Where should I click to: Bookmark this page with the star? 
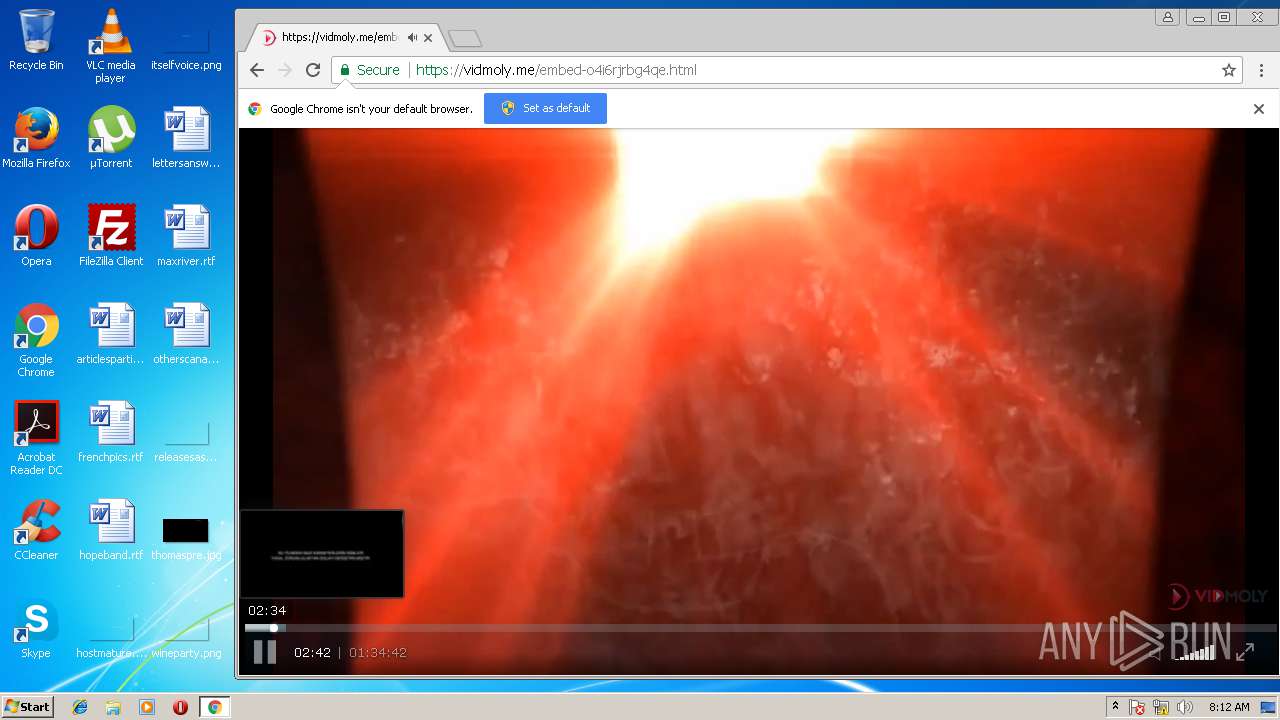[1229, 70]
